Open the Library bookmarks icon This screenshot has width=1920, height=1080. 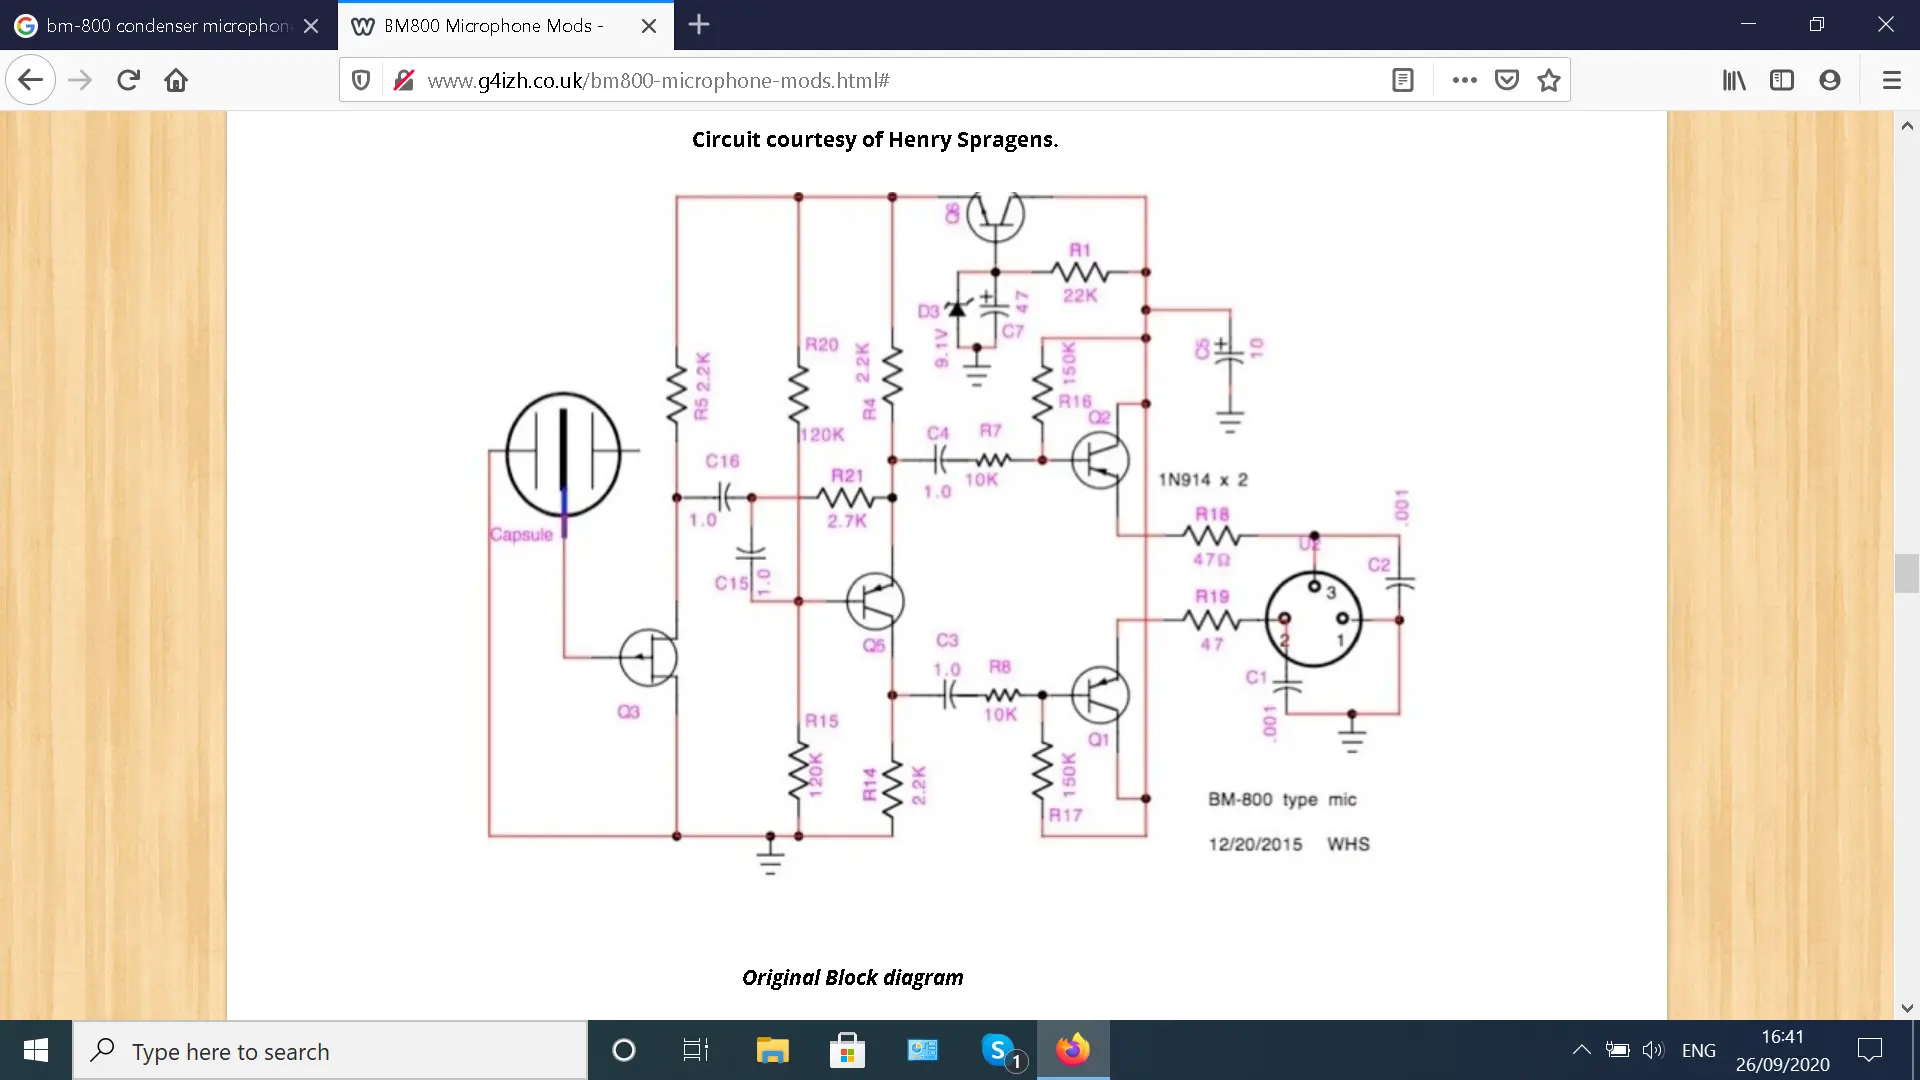[1734, 80]
